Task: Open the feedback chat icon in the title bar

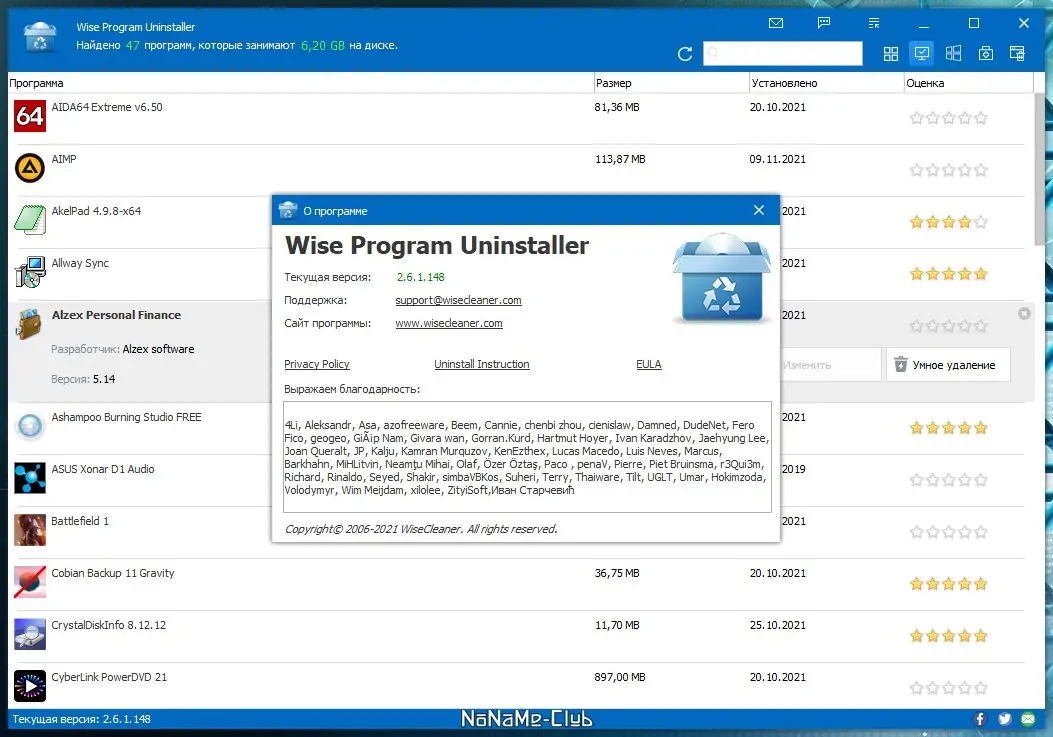Action: pos(823,22)
